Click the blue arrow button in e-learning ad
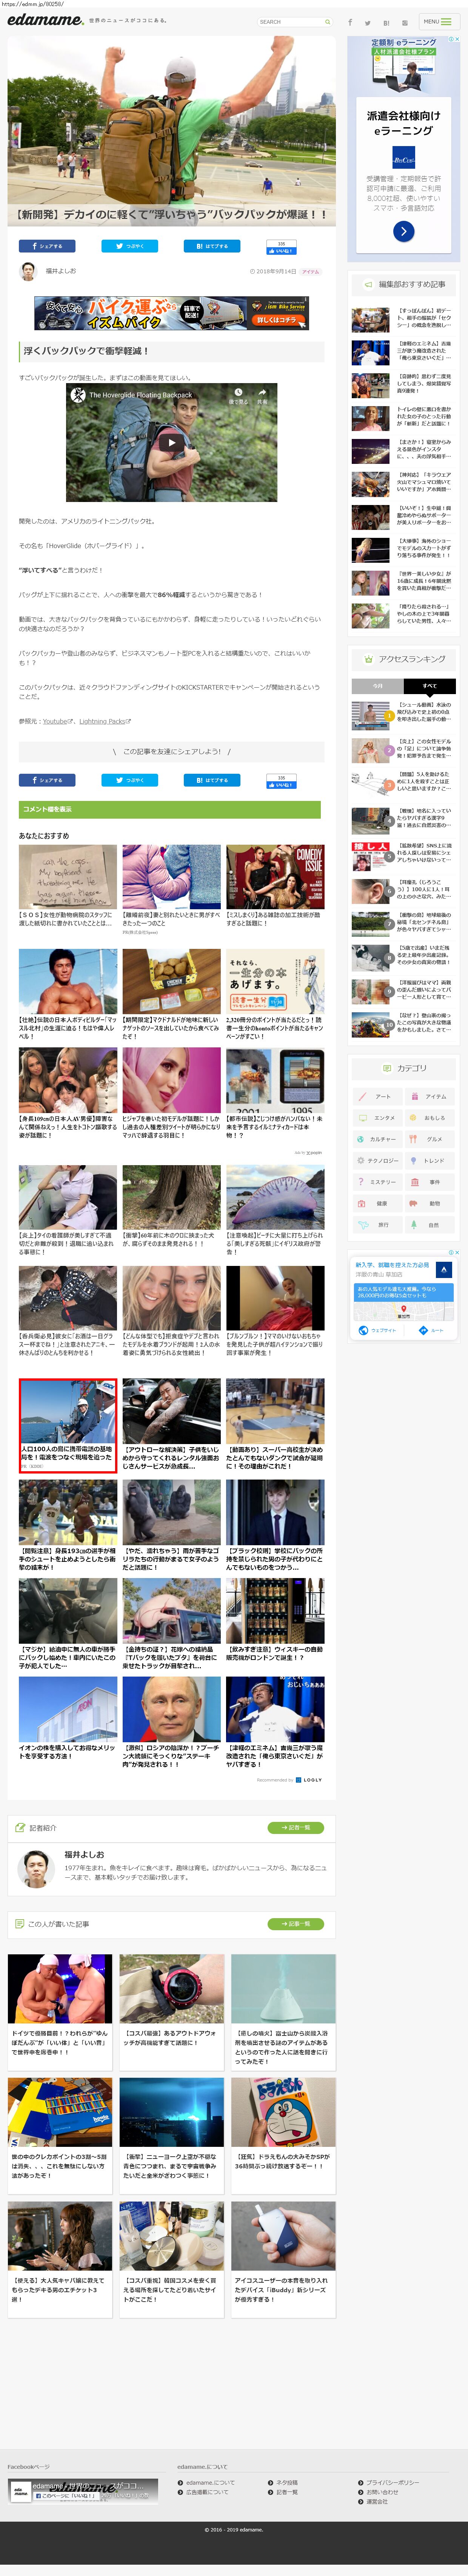 coord(403,231)
